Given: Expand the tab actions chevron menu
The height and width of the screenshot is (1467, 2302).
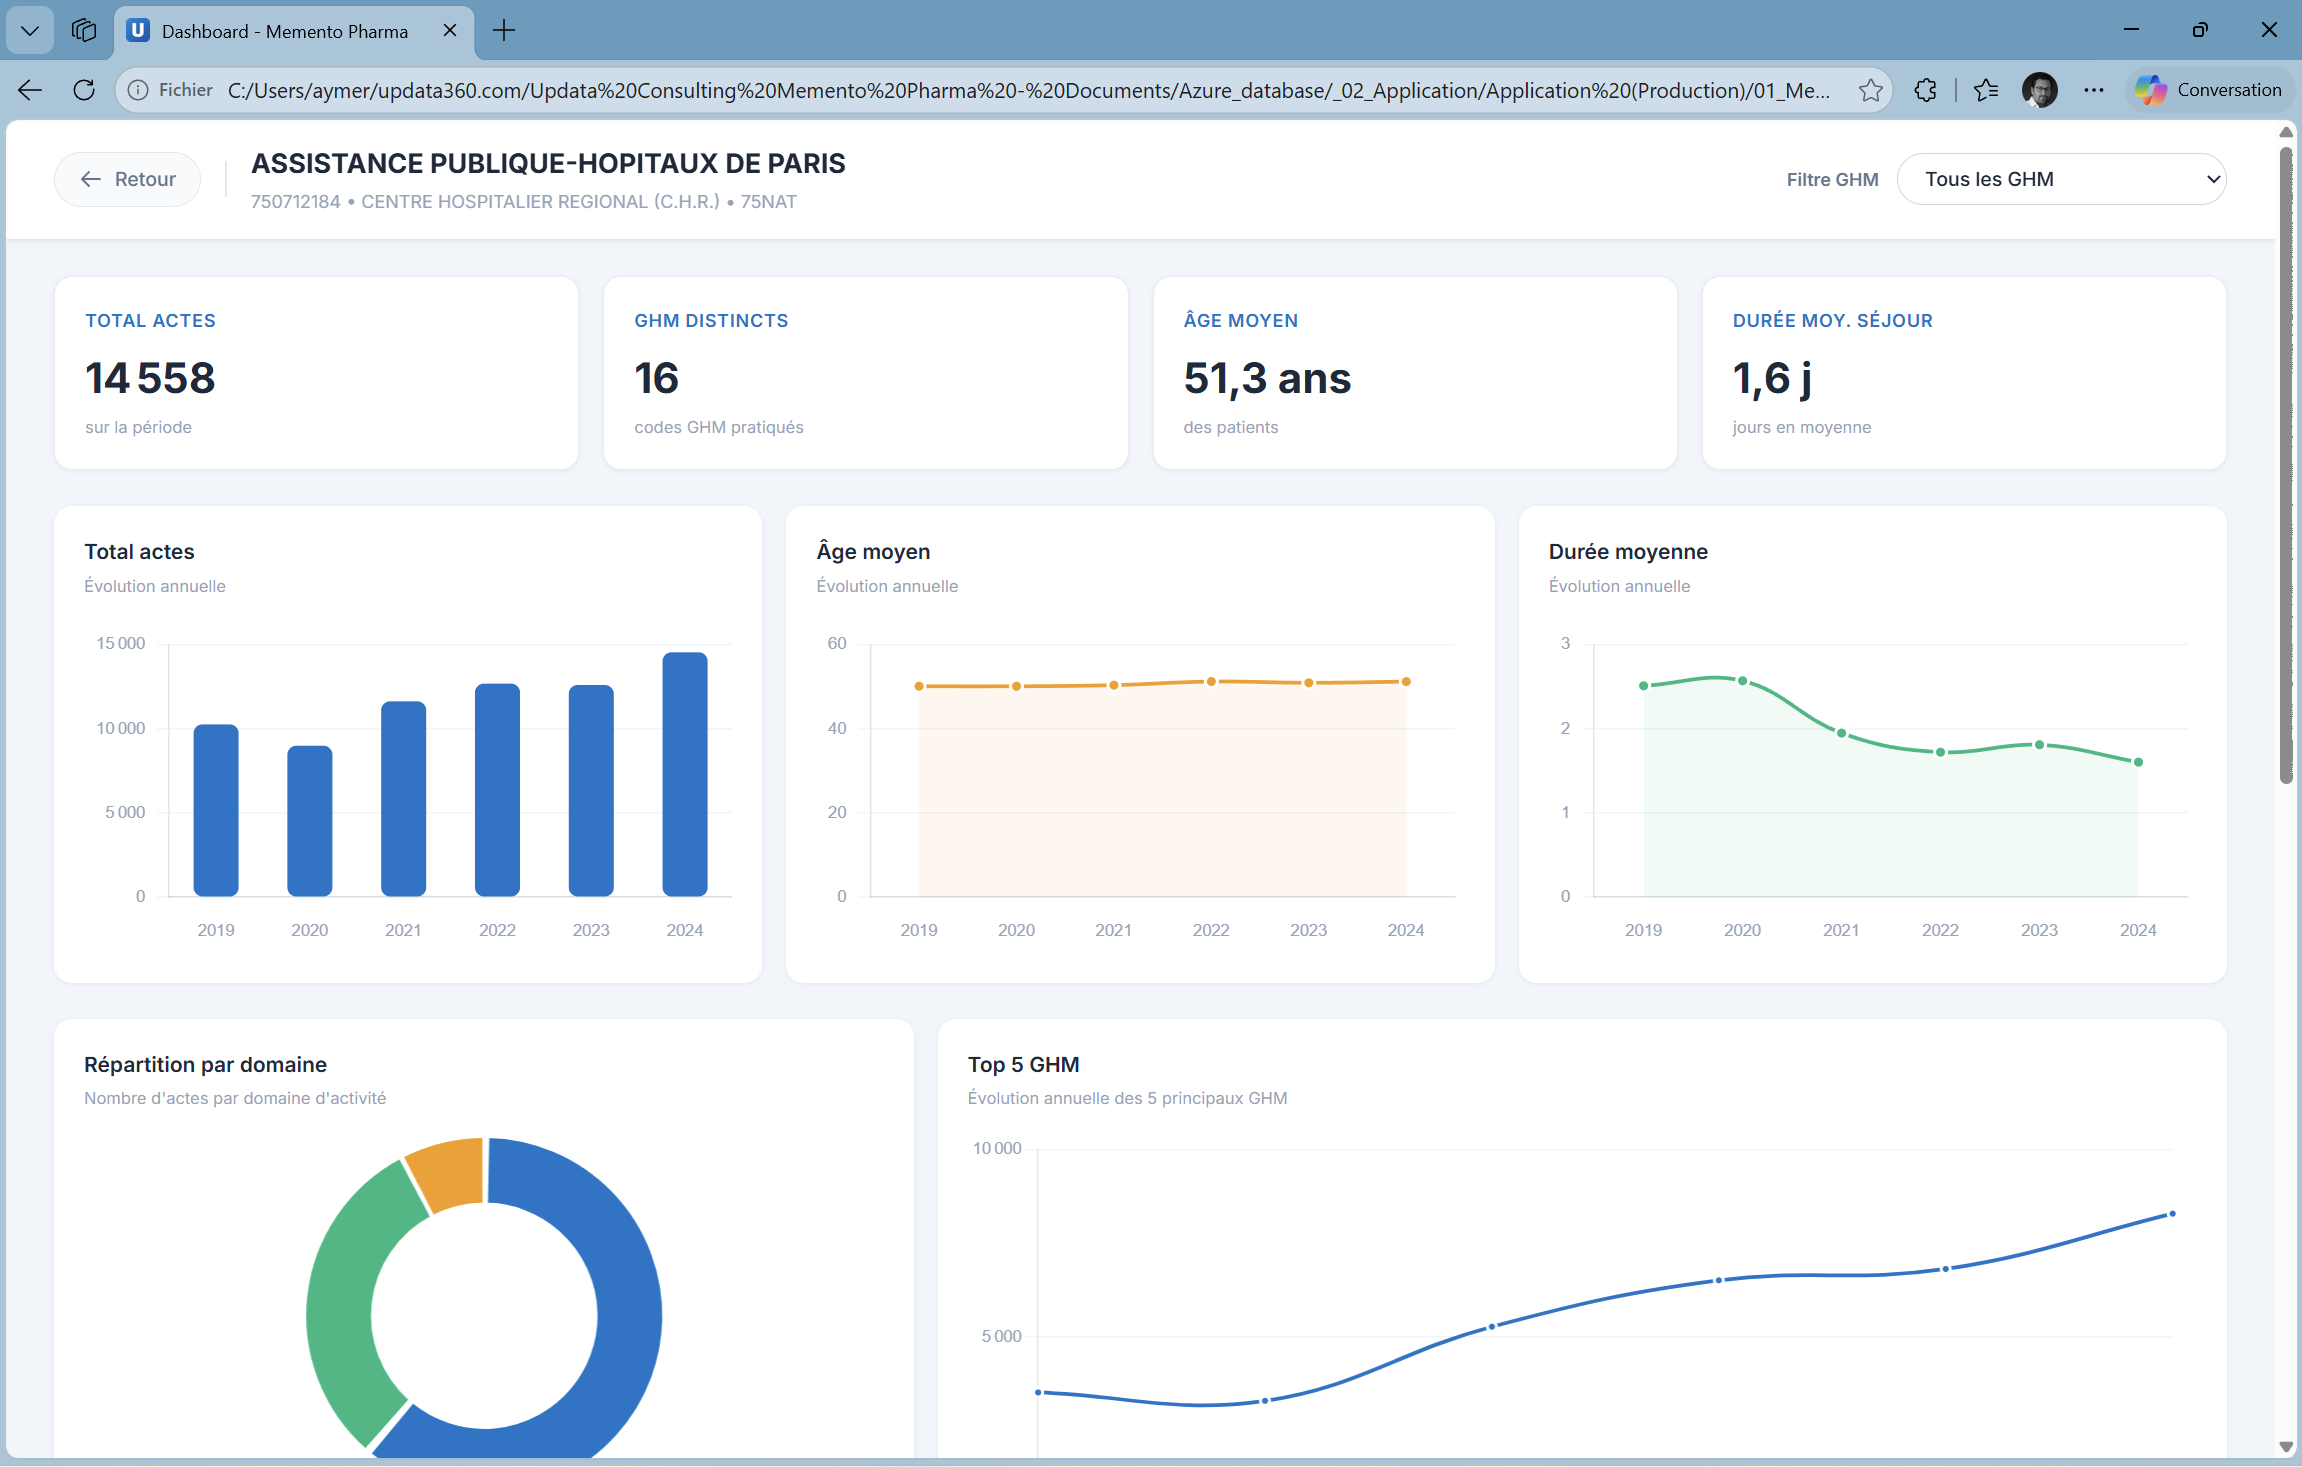Looking at the screenshot, I should pyautogui.click(x=30, y=30).
